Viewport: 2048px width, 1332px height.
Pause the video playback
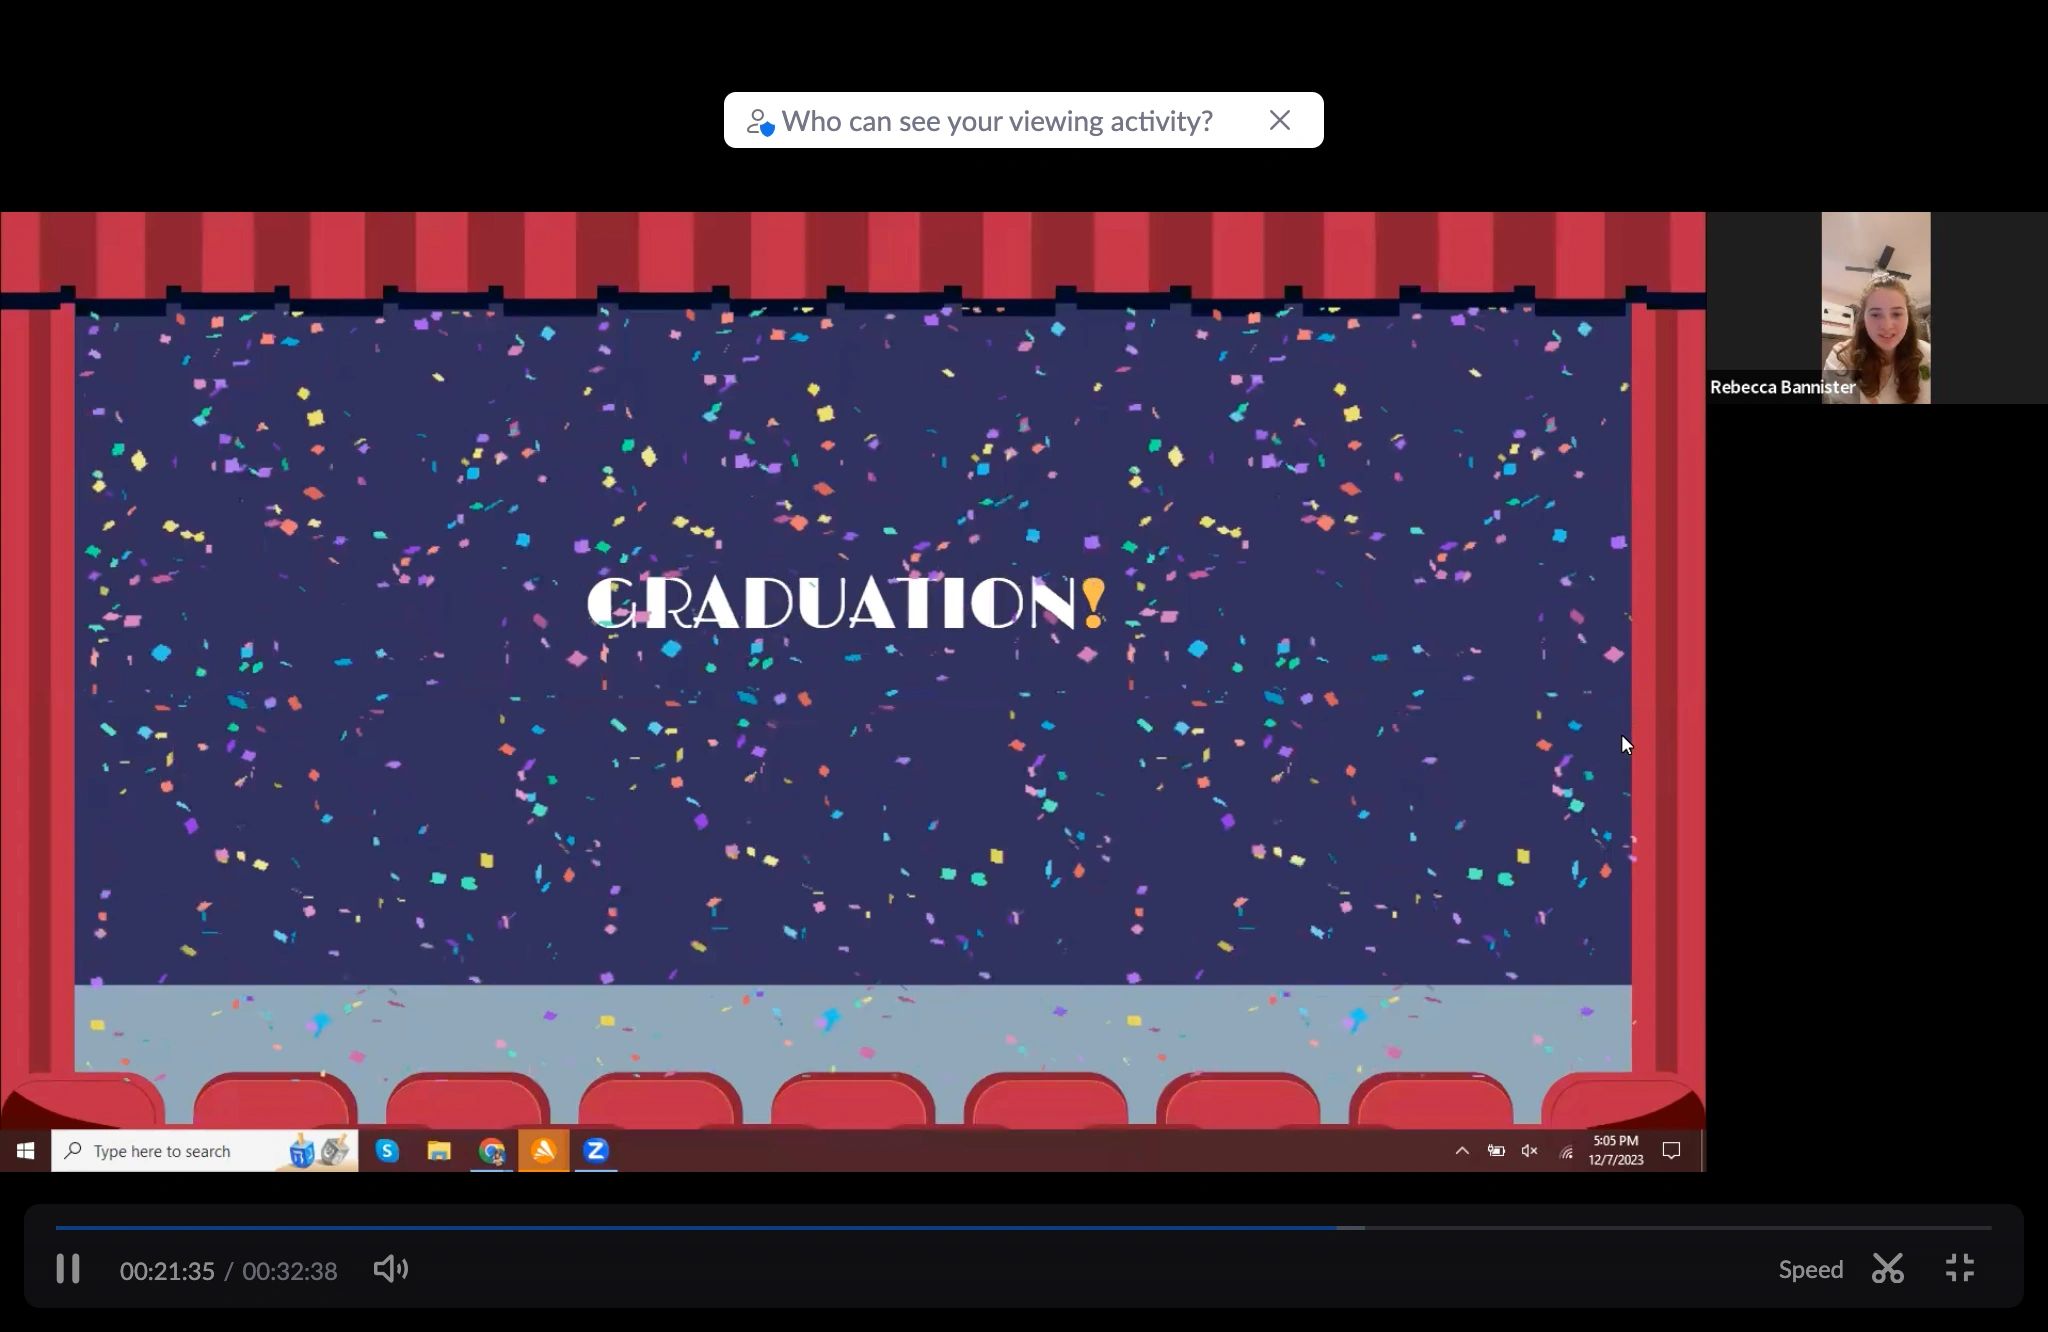(68, 1269)
